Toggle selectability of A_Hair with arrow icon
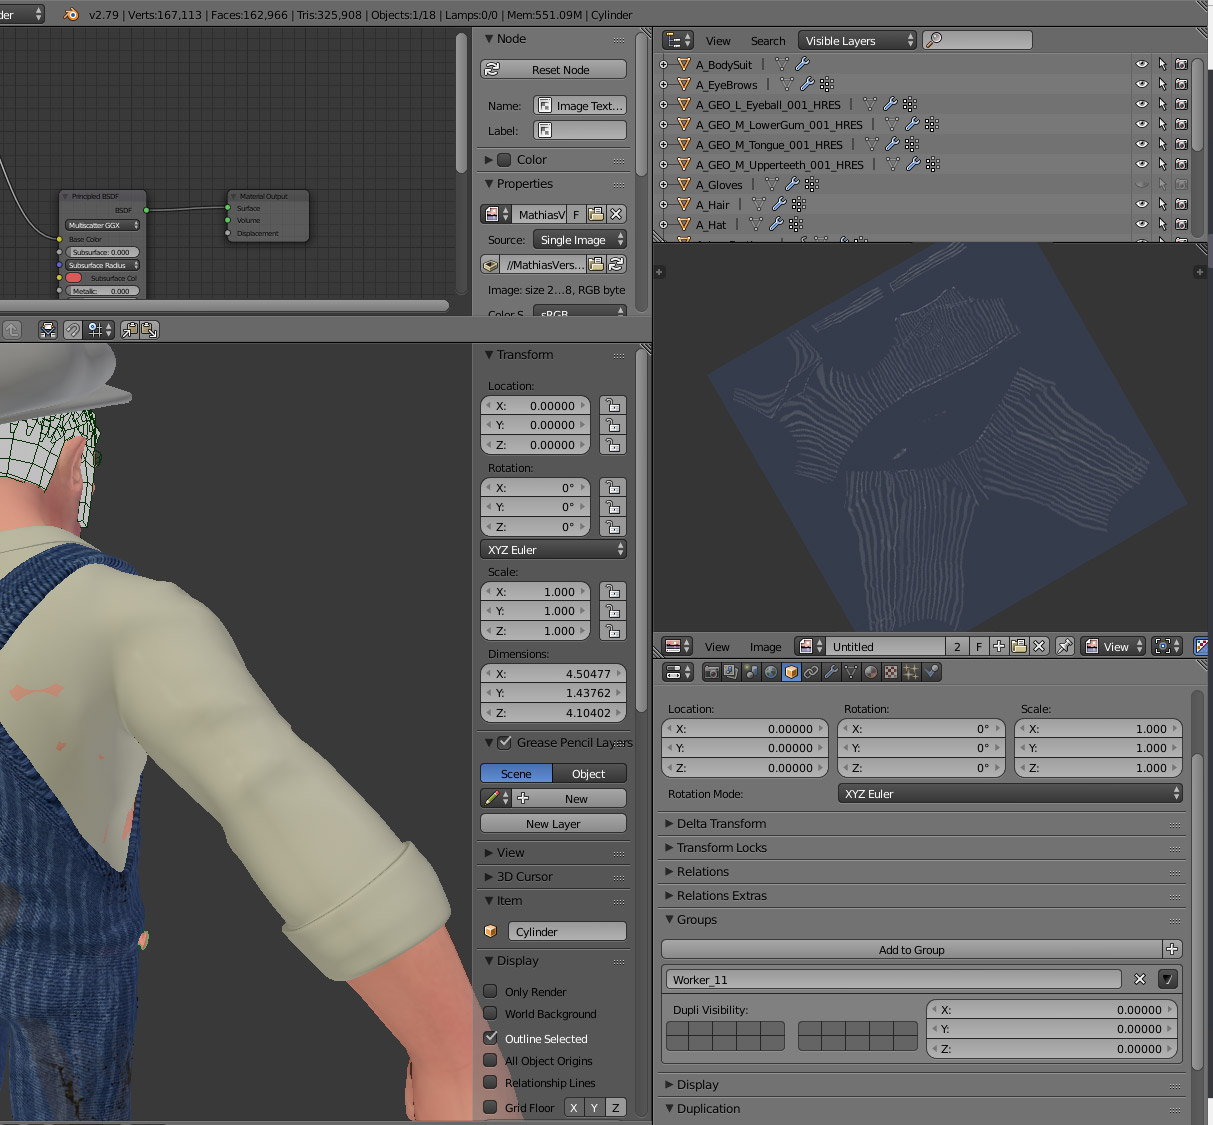 pyautogui.click(x=1162, y=204)
